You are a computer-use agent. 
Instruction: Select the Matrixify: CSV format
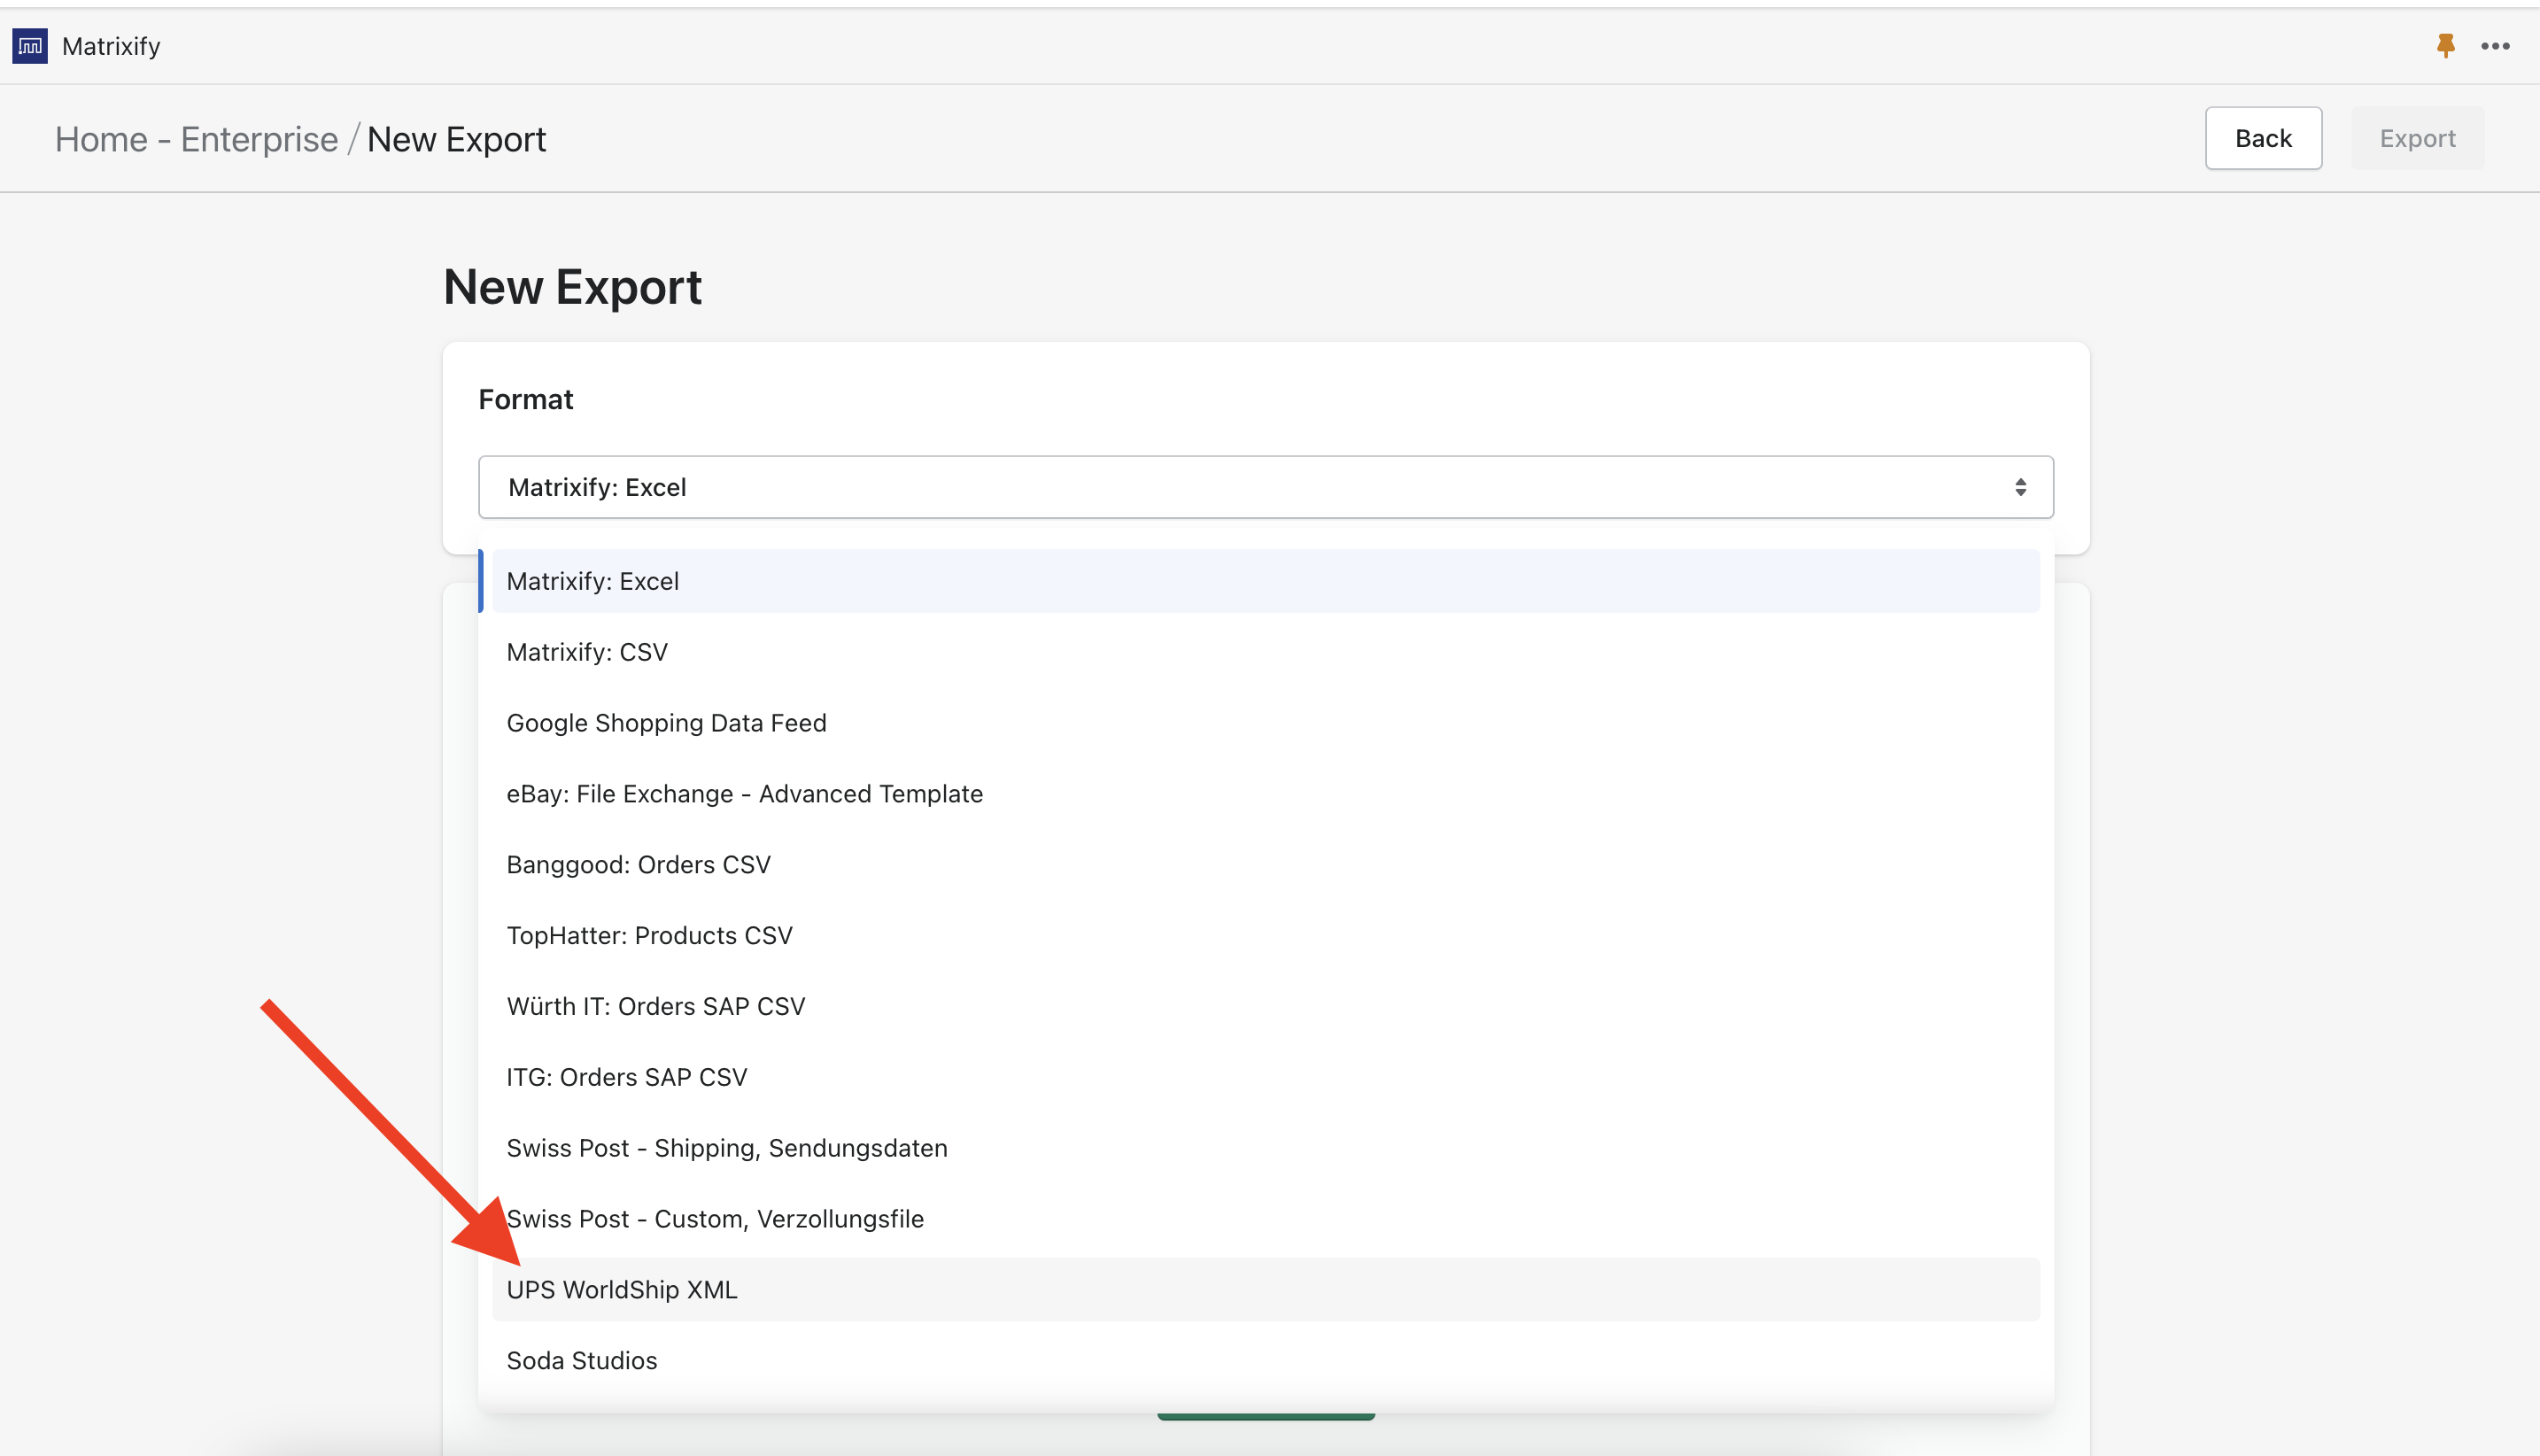[x=588, y=651]
